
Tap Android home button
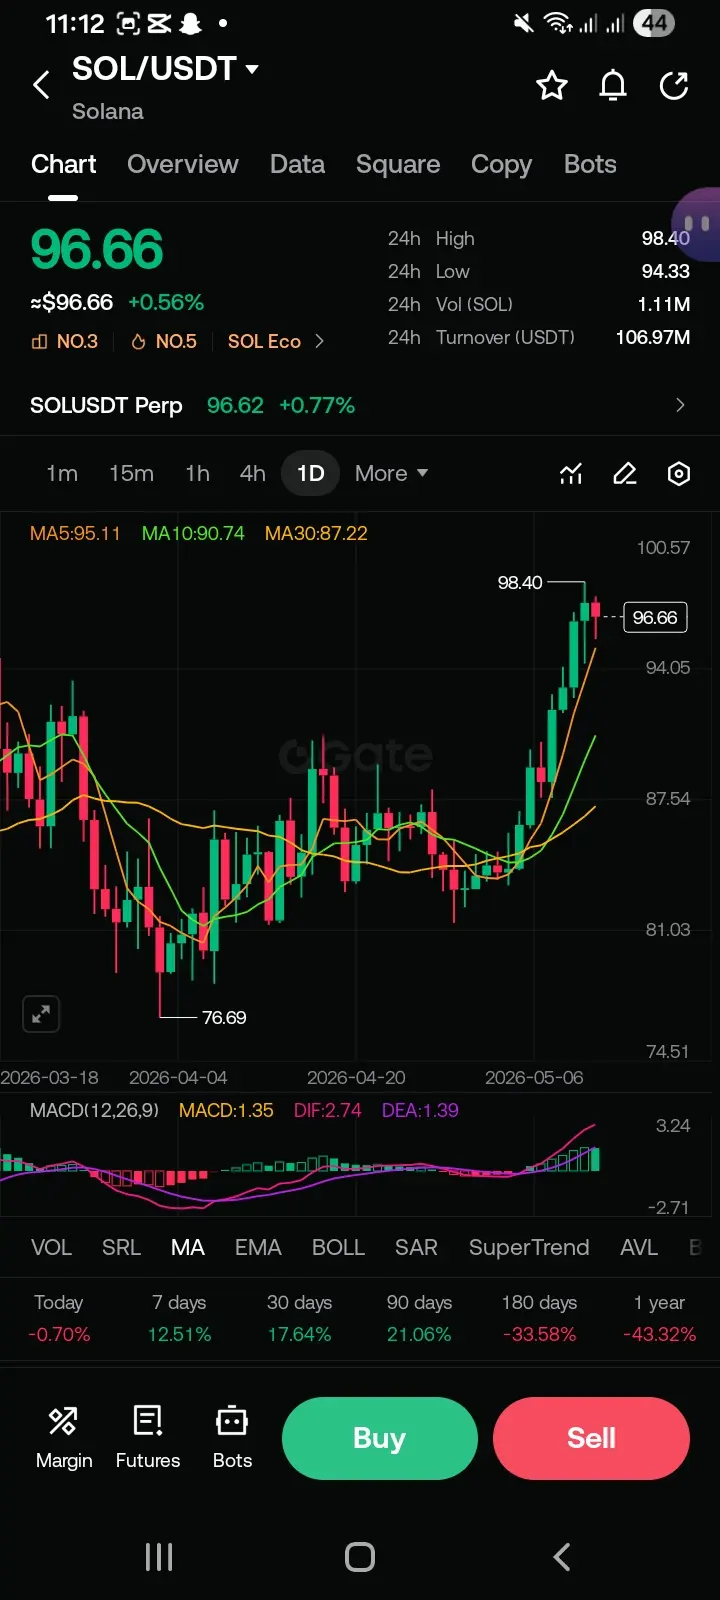click(x=360, y=1557)
